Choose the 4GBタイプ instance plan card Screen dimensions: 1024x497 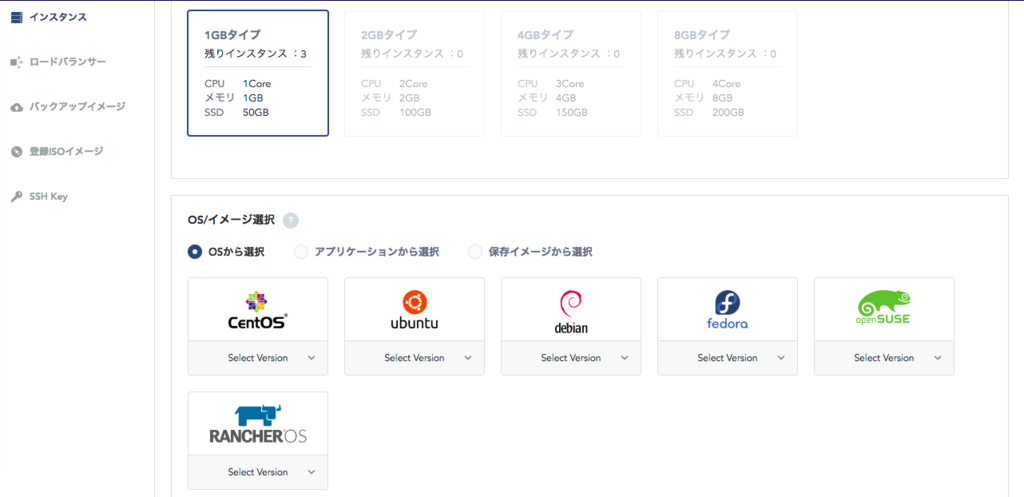coord(571,73)
